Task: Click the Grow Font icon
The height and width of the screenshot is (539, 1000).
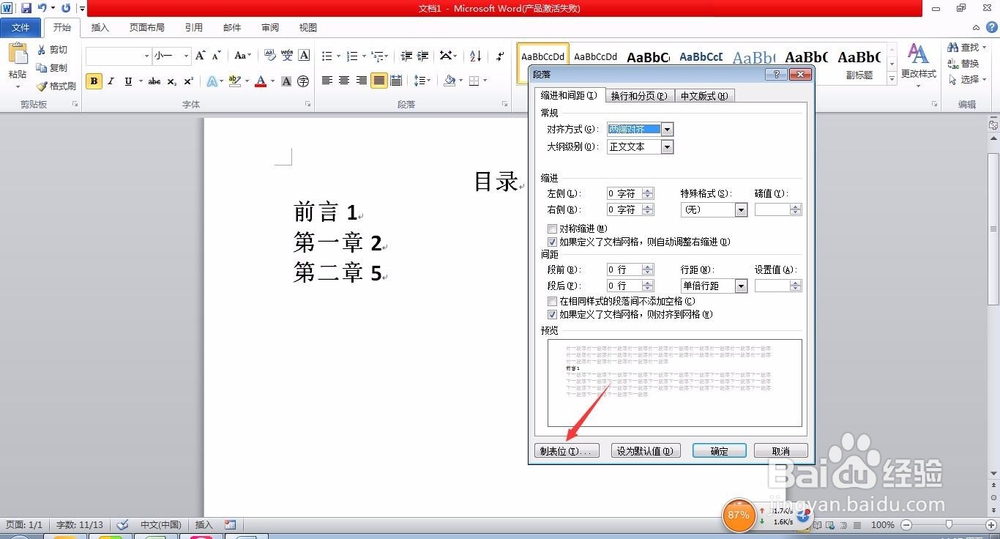Action: coord(200,55)
